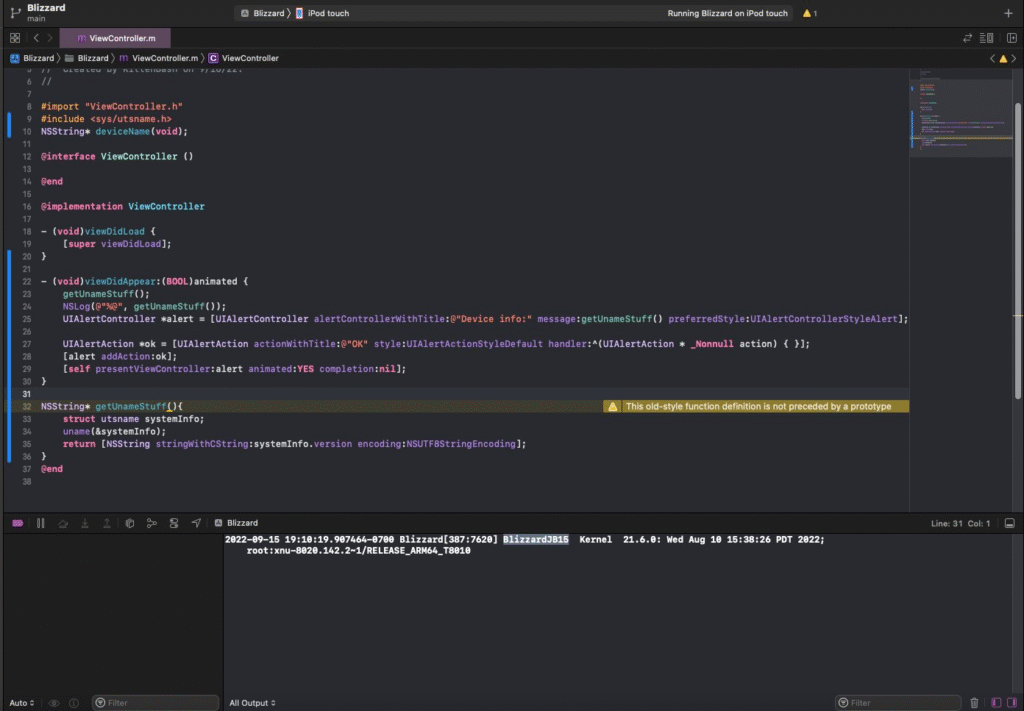Open Debug View Hierarchy
The image size is (1024, 711).
(x=129, y=523)
